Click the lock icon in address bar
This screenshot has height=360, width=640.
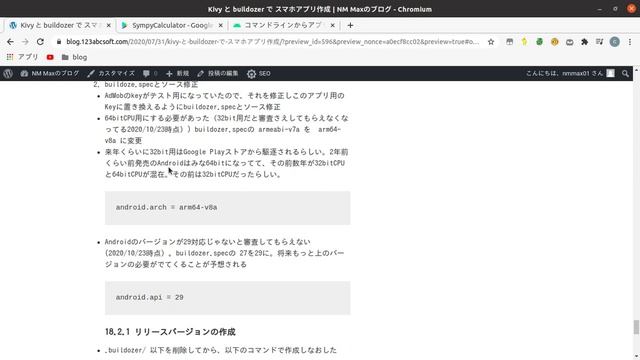[59, 42]
